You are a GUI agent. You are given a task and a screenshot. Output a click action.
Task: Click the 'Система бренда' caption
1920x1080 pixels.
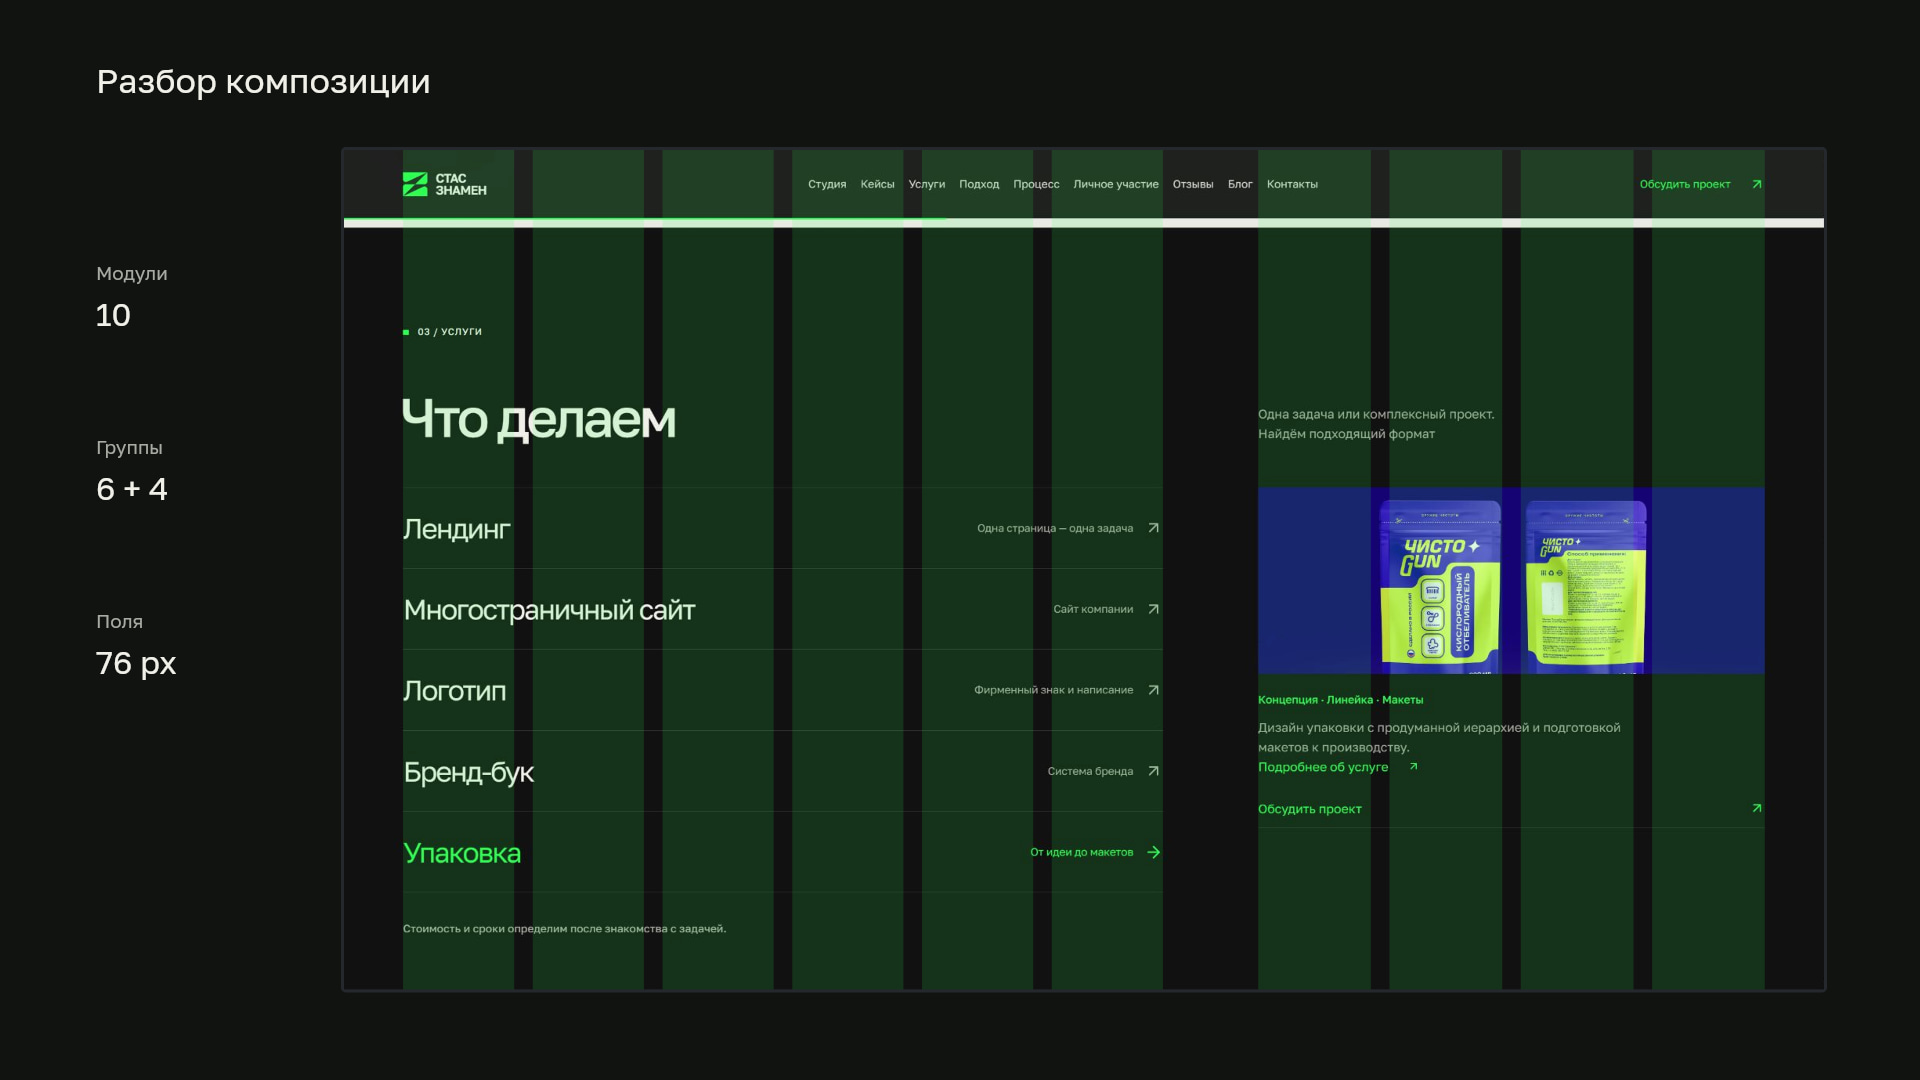(1090, 771)
